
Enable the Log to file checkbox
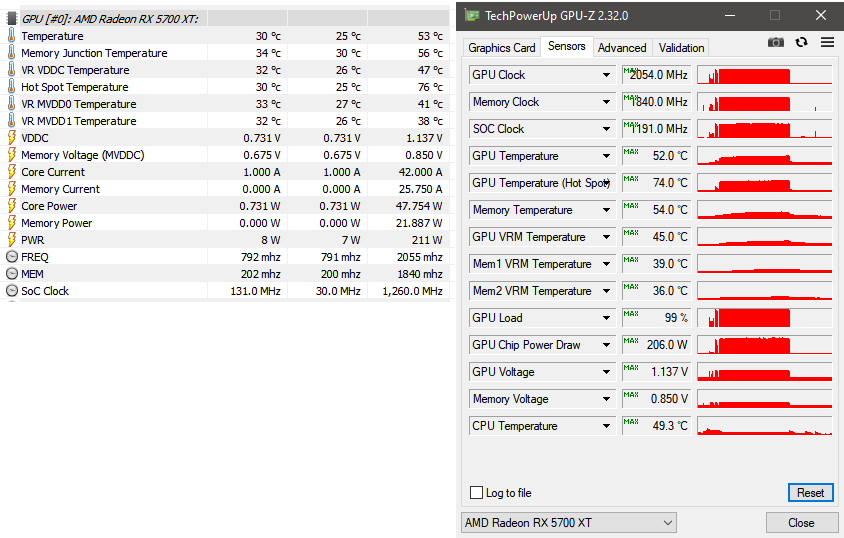[x=477, y=493]
